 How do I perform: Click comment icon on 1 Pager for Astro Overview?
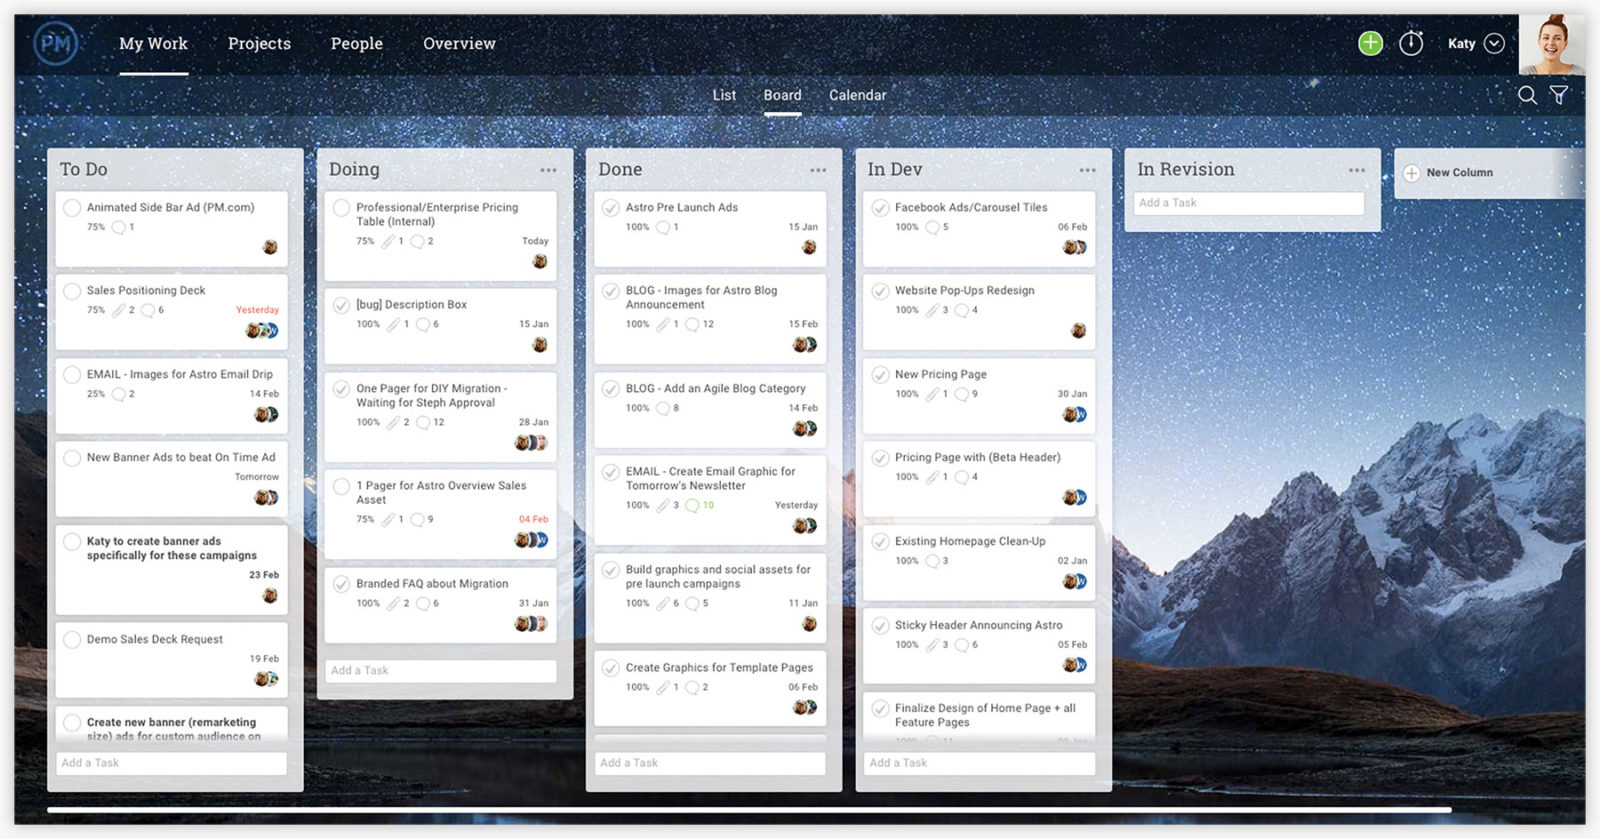(x=417, y=520)
